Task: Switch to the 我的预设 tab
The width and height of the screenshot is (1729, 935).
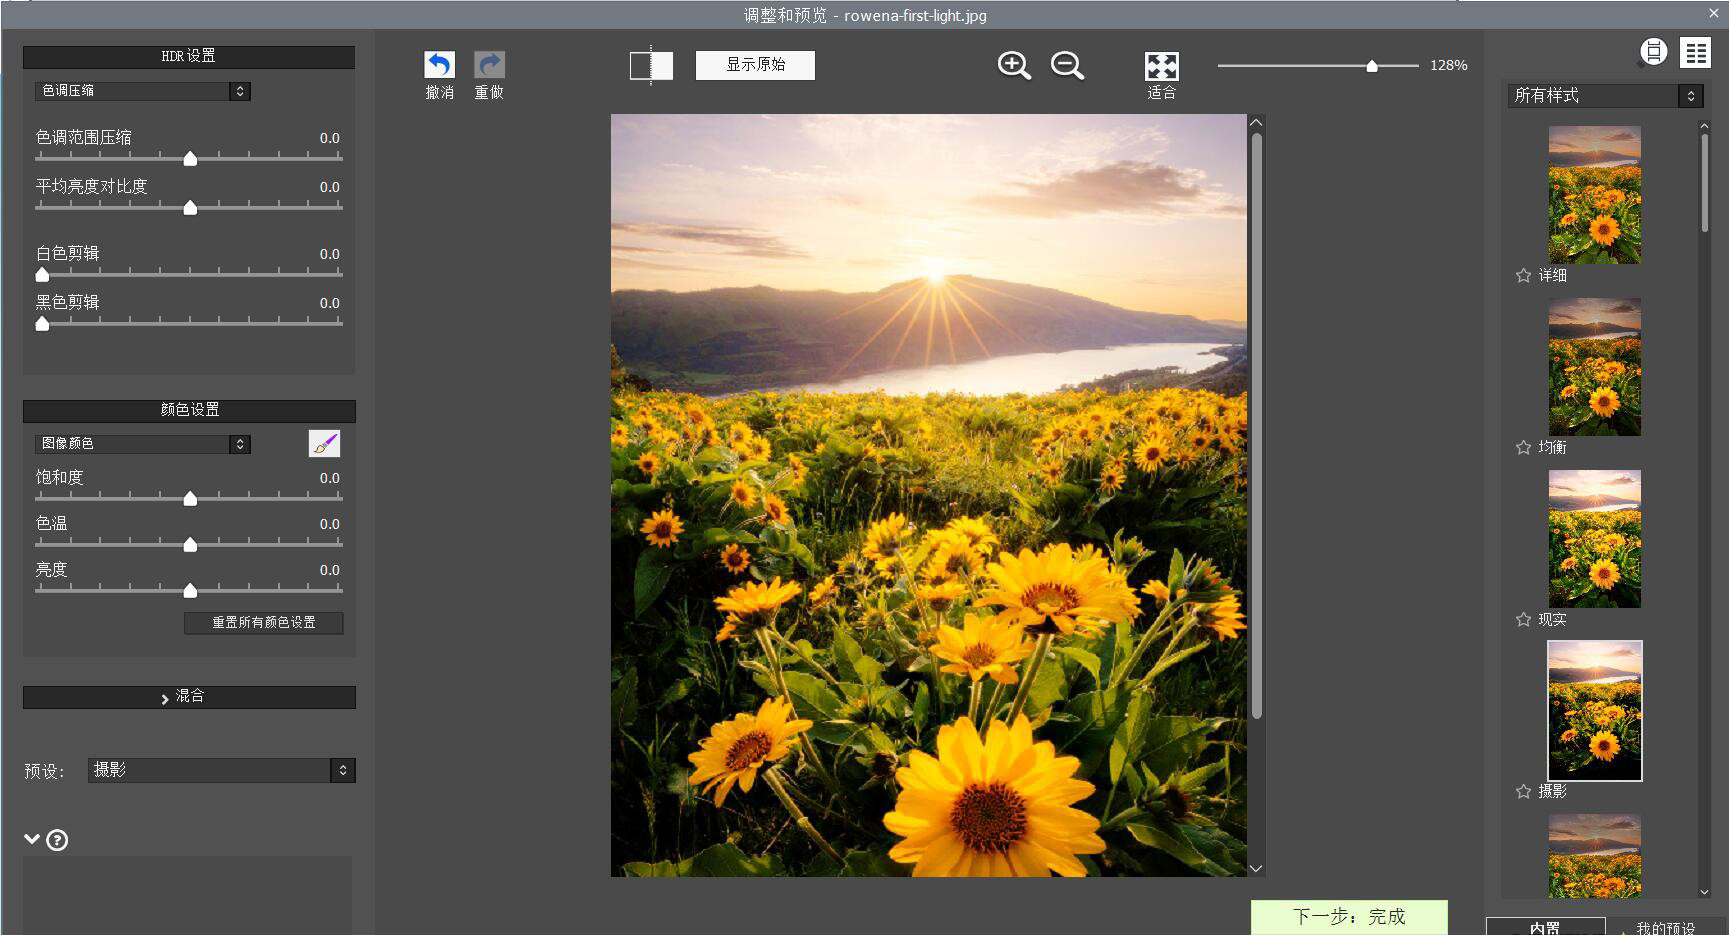Action: pos(1663,925)
